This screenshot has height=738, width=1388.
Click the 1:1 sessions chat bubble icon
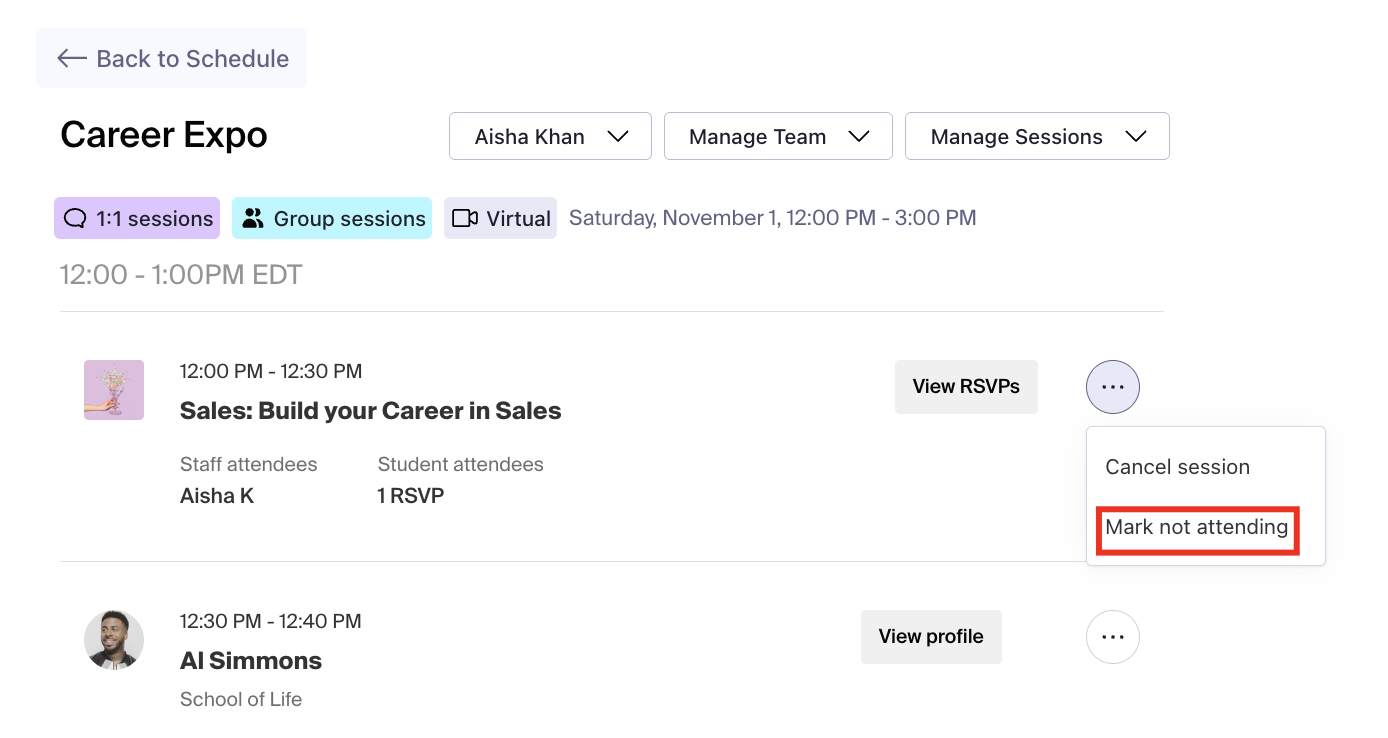tap(75, 218)
